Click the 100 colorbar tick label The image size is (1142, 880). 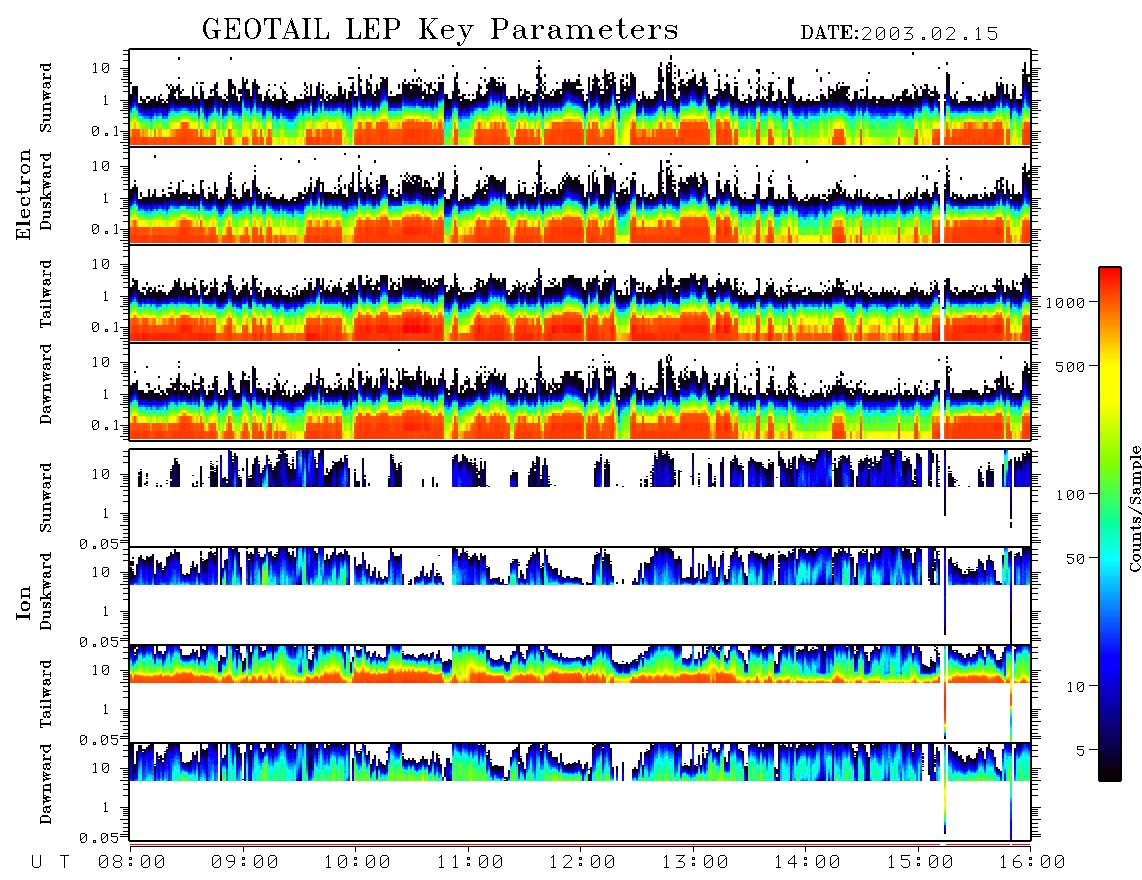[1071, 495]
